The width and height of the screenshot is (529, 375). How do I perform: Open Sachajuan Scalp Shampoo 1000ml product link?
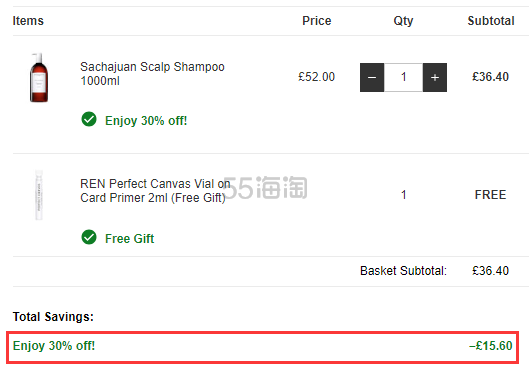tap(152, 74)
